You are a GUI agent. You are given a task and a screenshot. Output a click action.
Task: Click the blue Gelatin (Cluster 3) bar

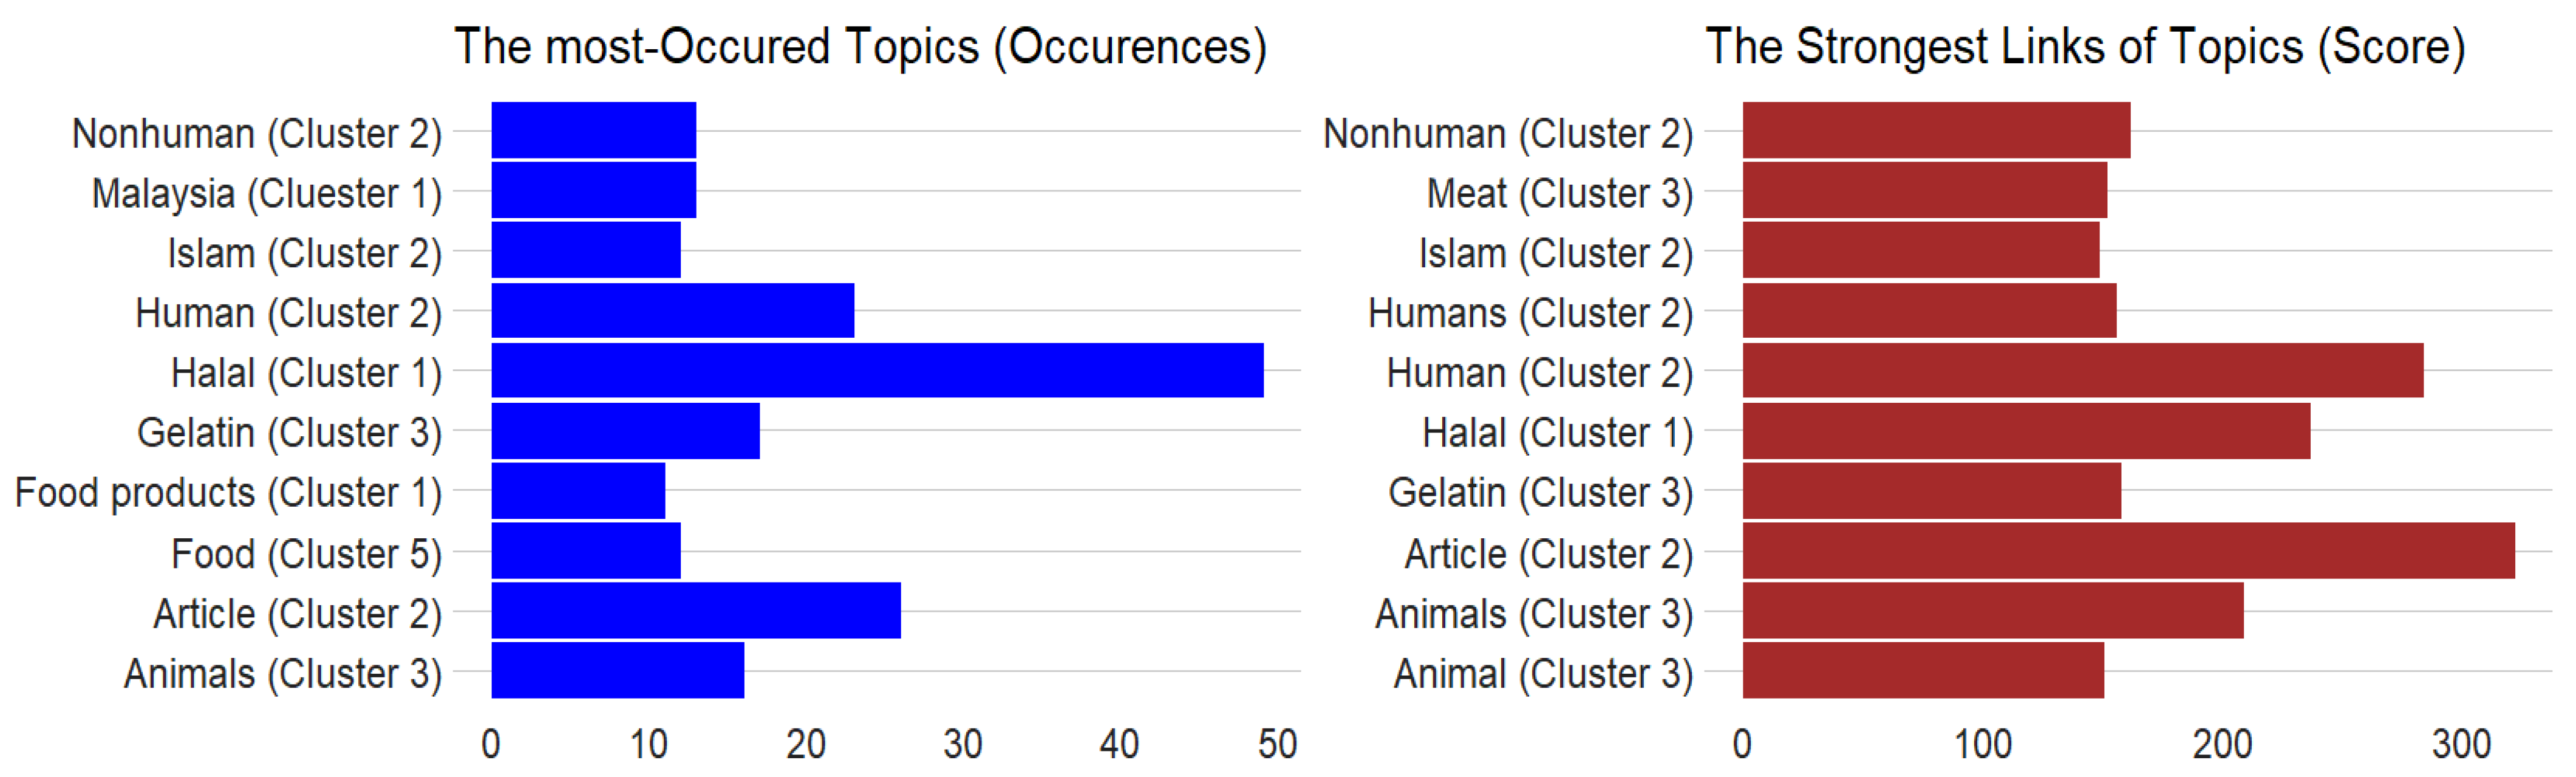tap(625, 430)
